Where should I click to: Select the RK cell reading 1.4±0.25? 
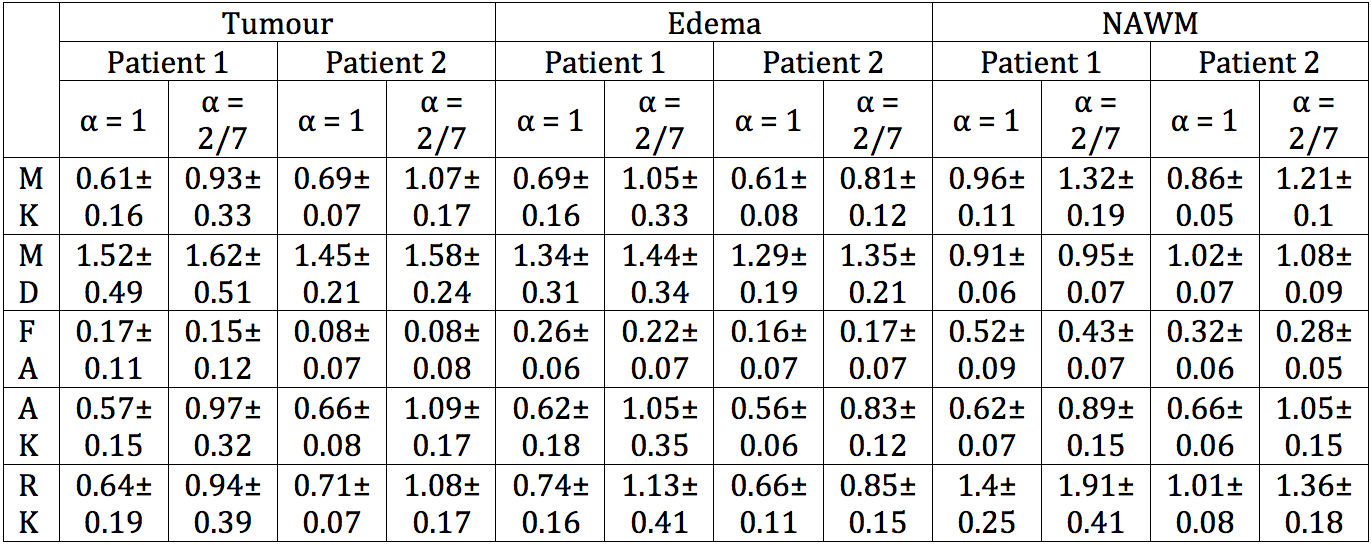pos(986,503)
